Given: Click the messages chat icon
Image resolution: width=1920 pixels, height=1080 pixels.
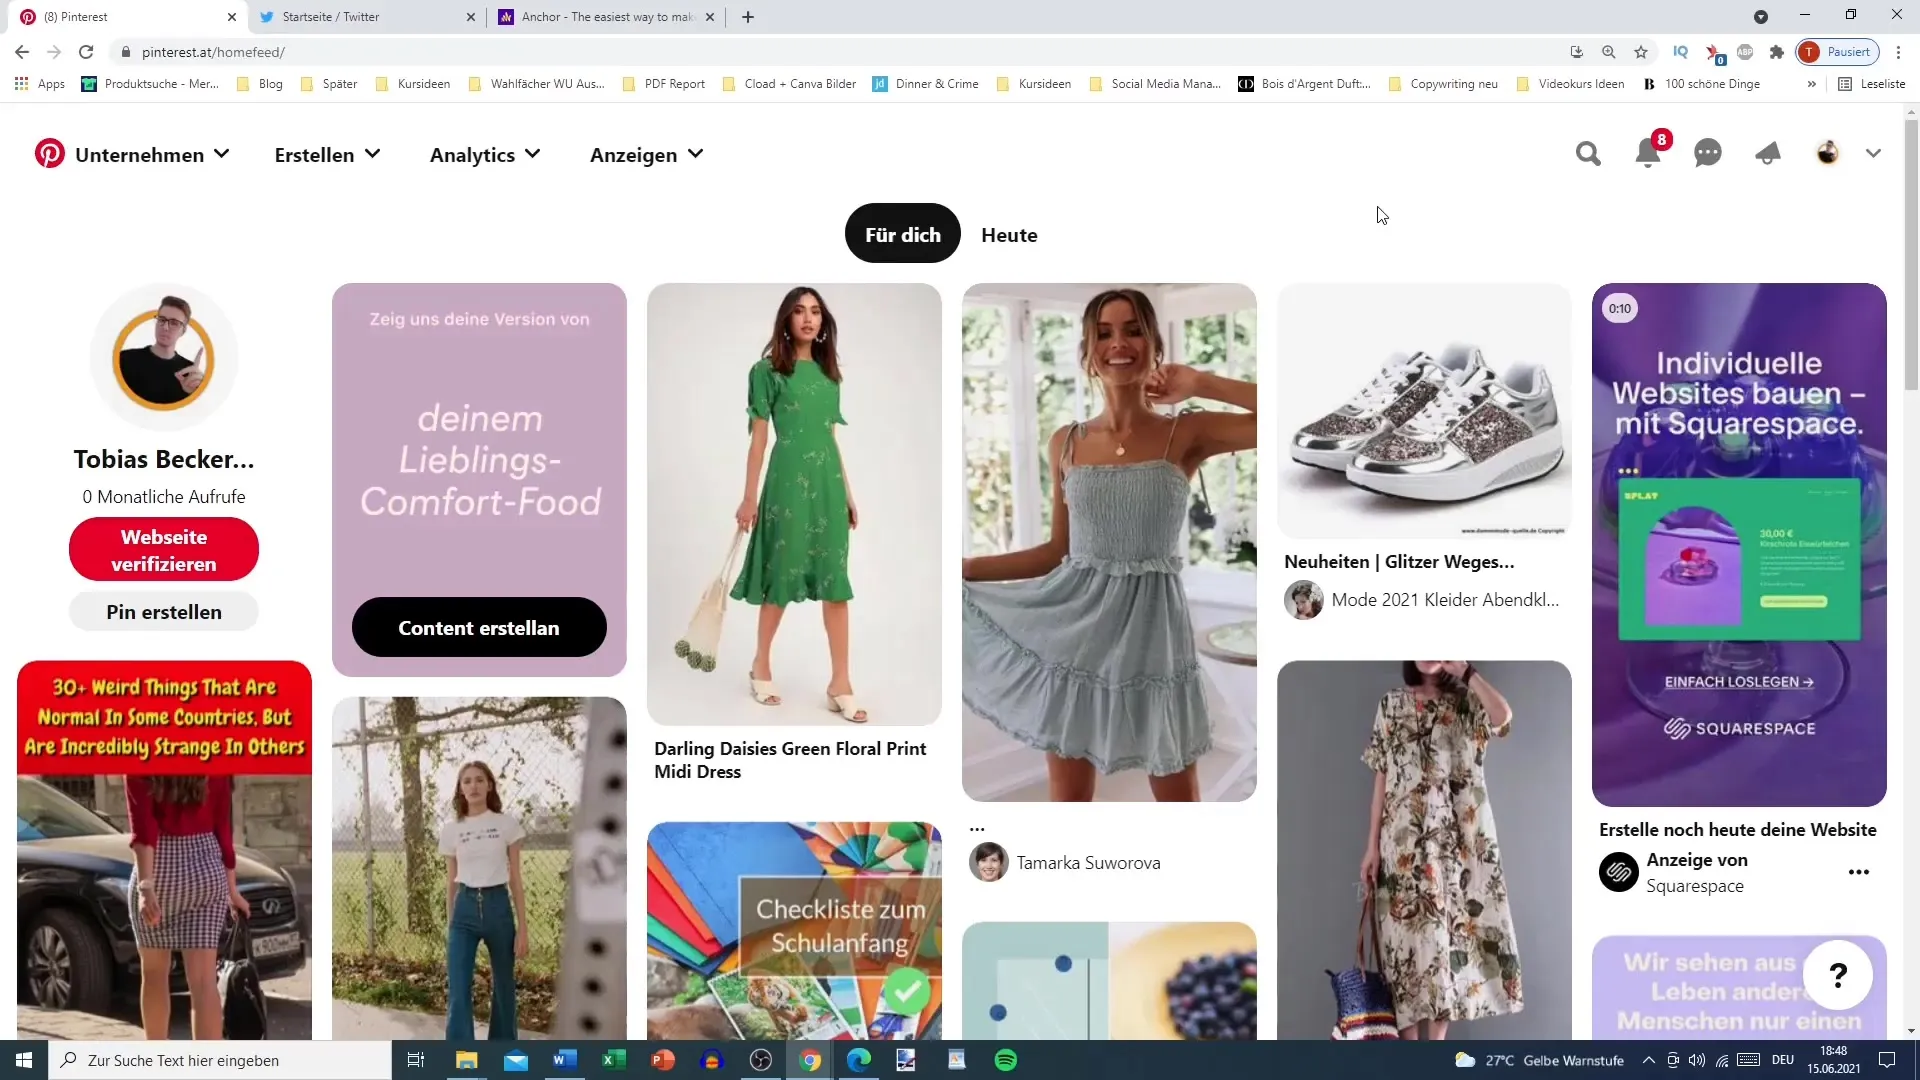Looking at the screenshot, I should point(1708,154).
